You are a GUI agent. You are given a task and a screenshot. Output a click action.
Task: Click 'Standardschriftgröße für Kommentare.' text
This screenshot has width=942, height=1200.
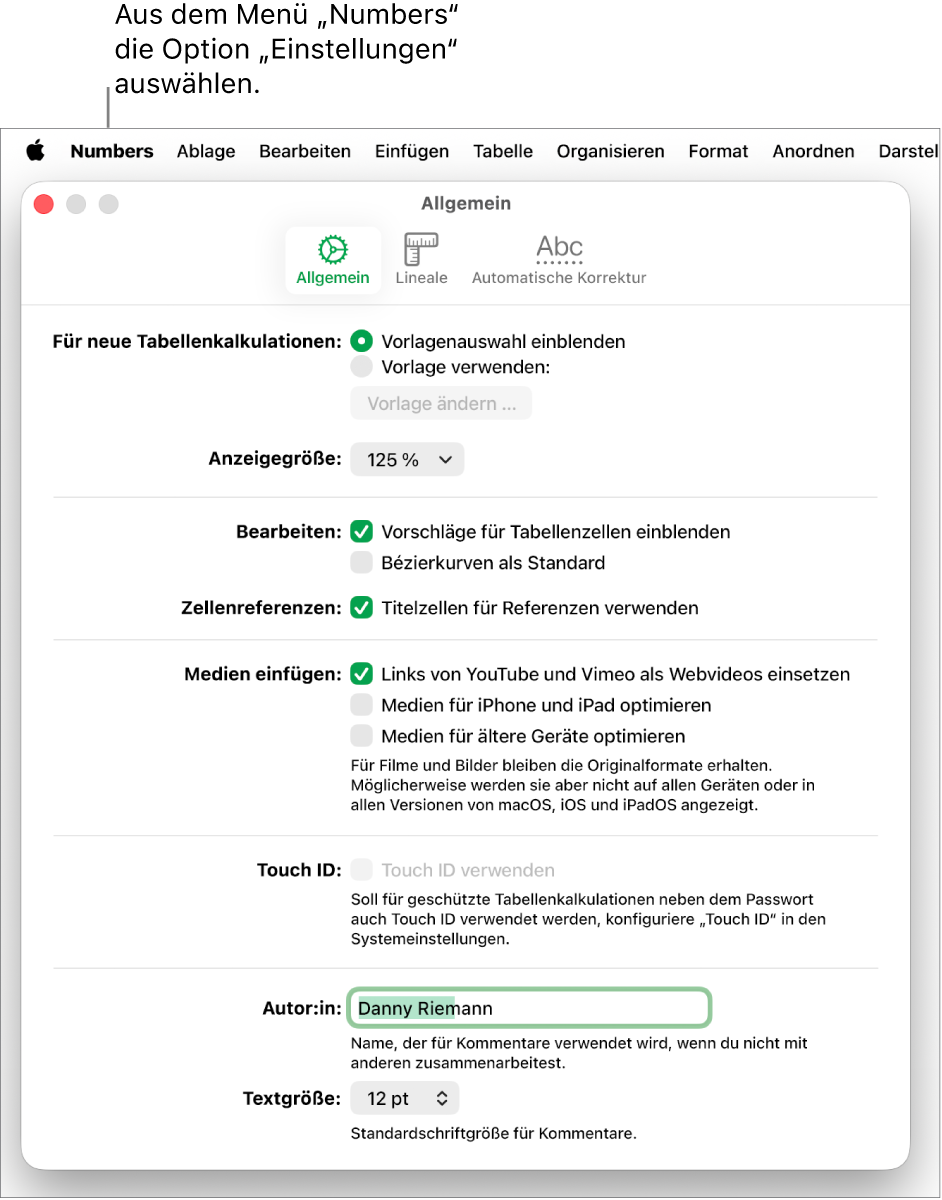click(494, 1134)
